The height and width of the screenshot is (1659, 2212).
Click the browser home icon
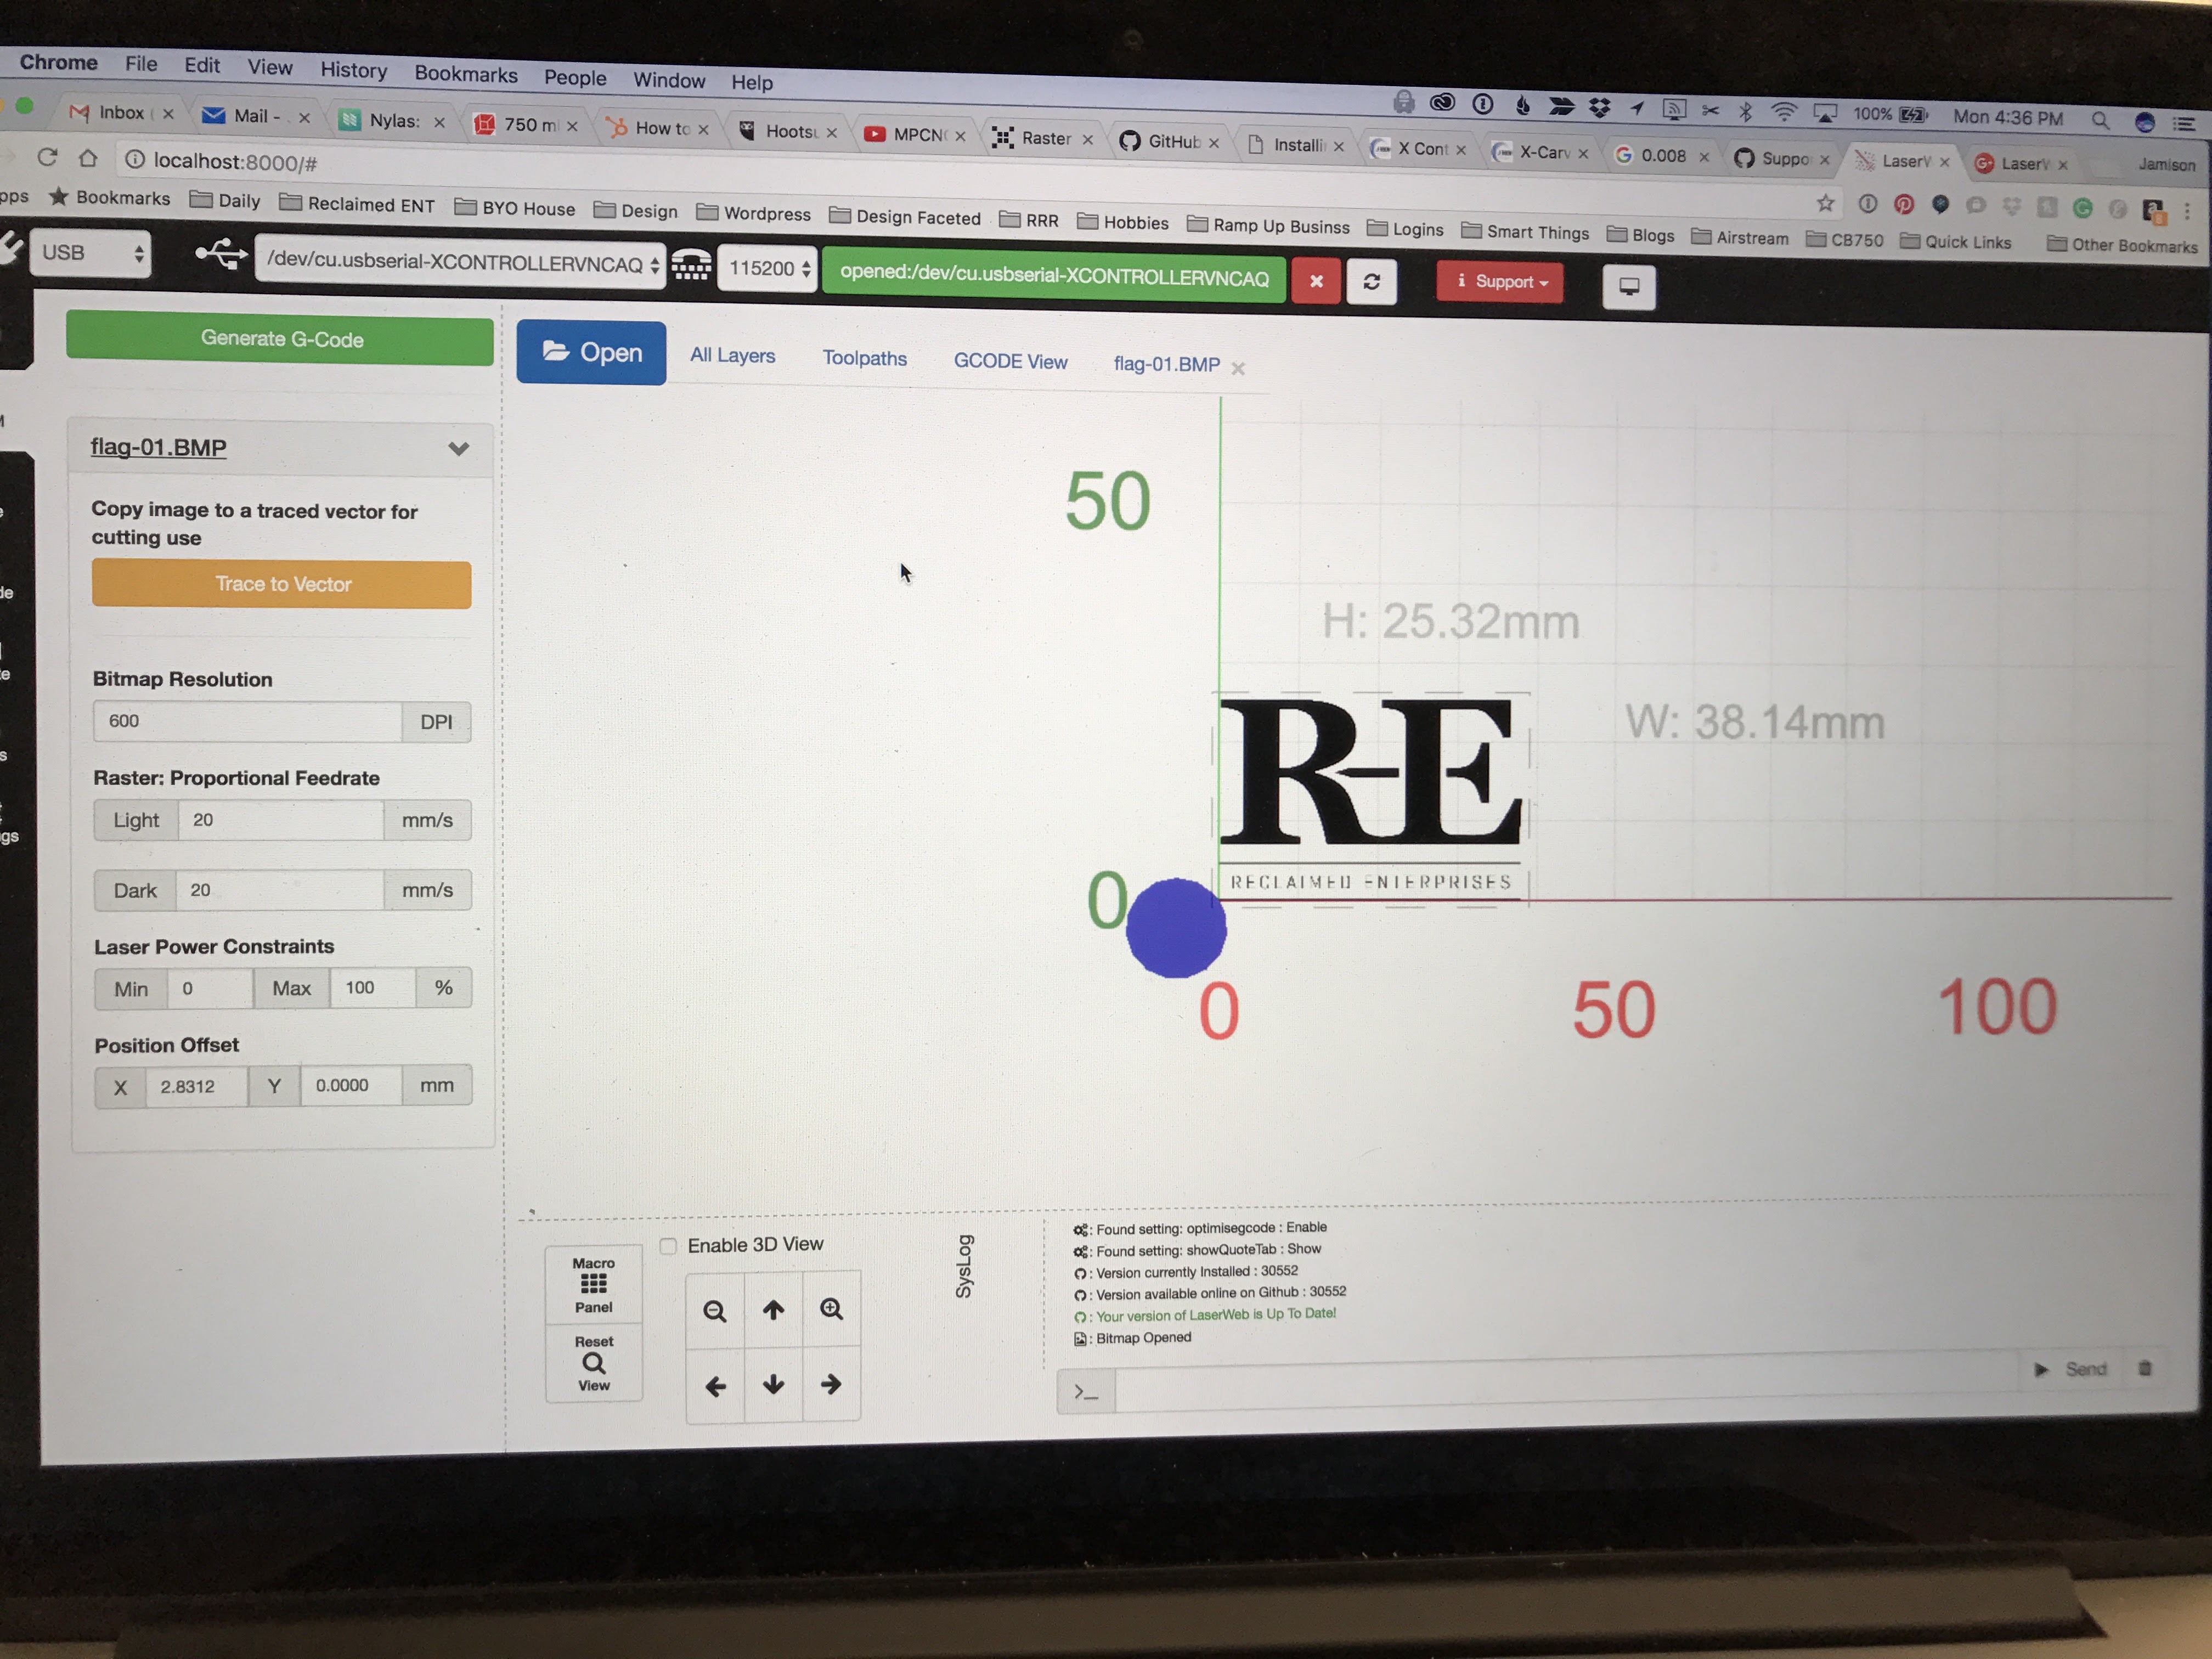pos(88,158)
